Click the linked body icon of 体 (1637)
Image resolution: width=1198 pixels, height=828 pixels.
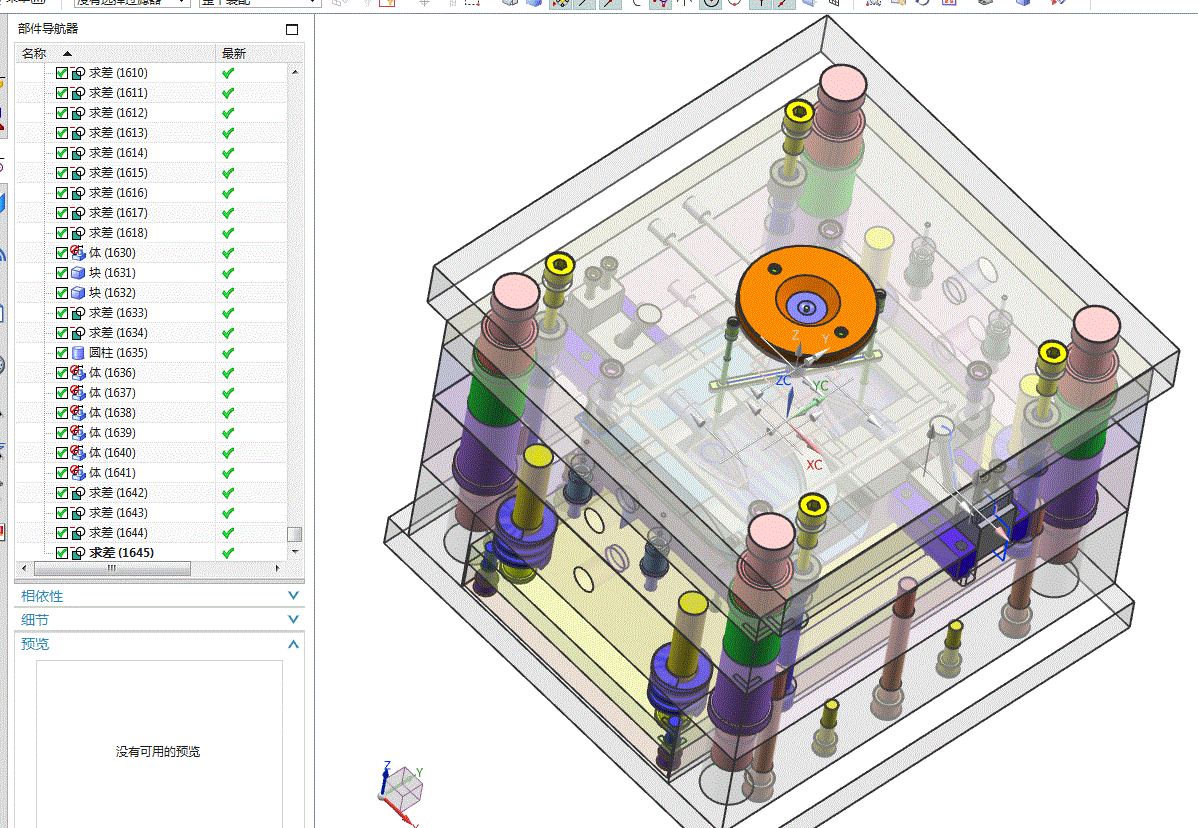click(x=78, y=393)
